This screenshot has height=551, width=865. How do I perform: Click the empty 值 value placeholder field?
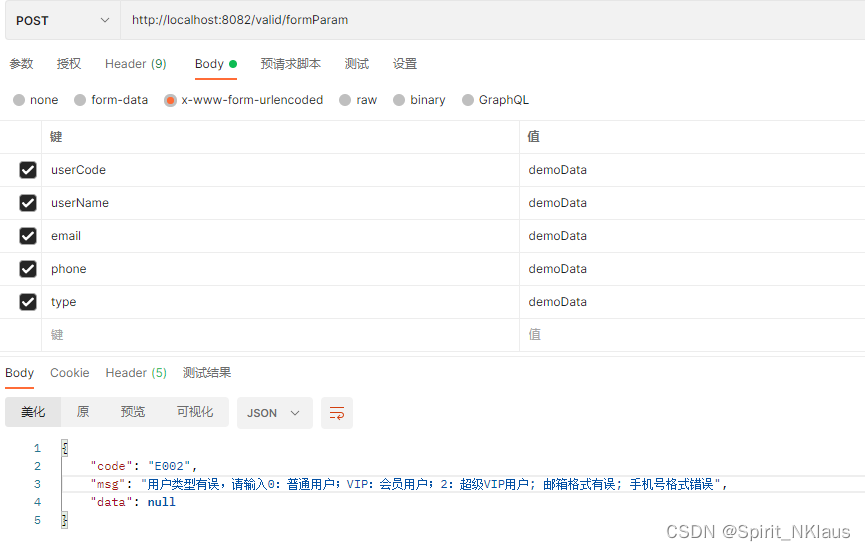[x=692, y=335]
